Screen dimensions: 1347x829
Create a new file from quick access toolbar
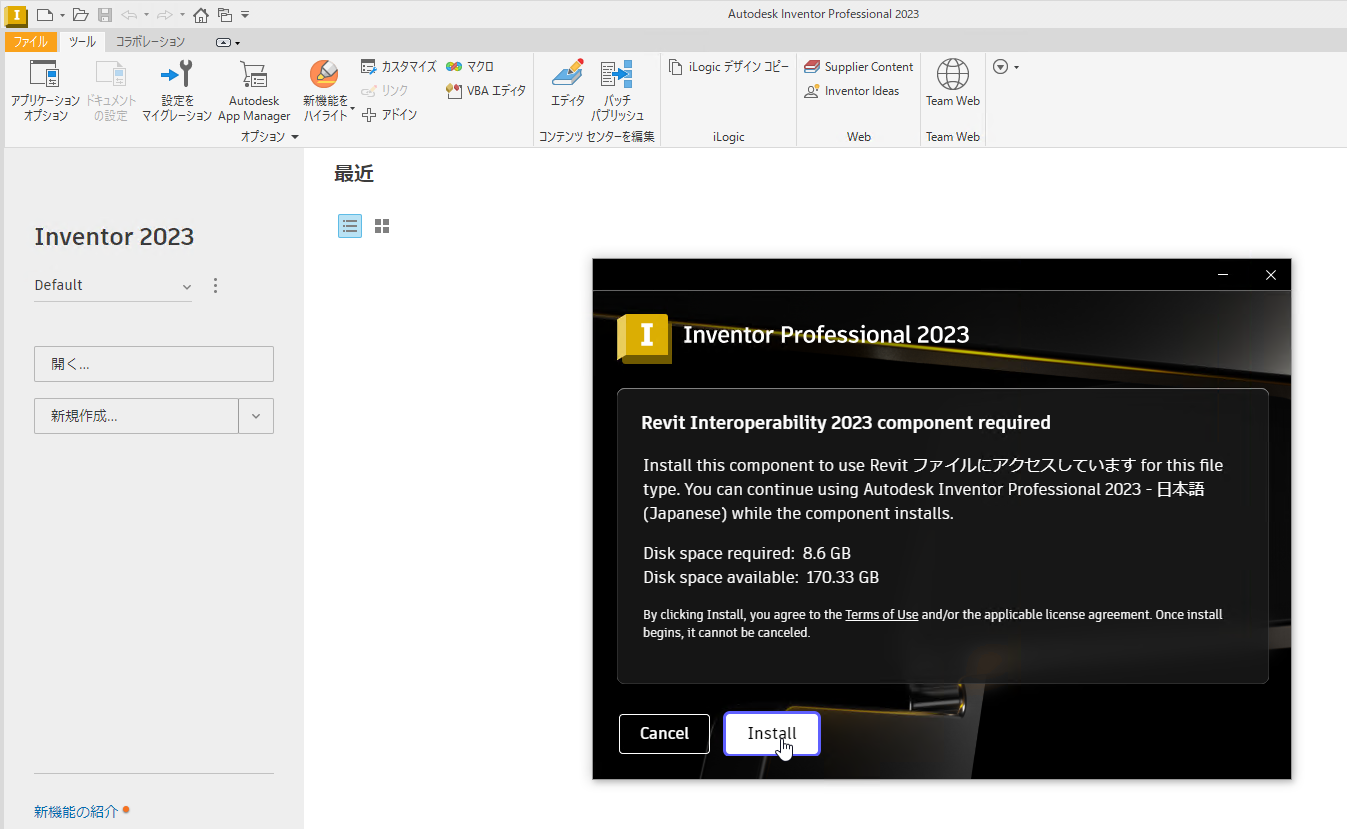(44, 15)
